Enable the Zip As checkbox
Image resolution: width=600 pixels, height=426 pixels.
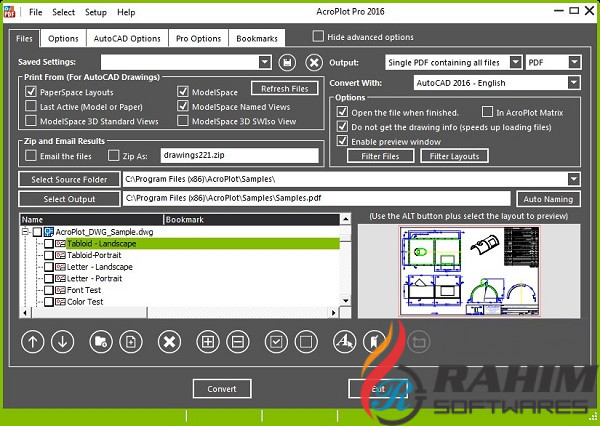coord(114,155)
